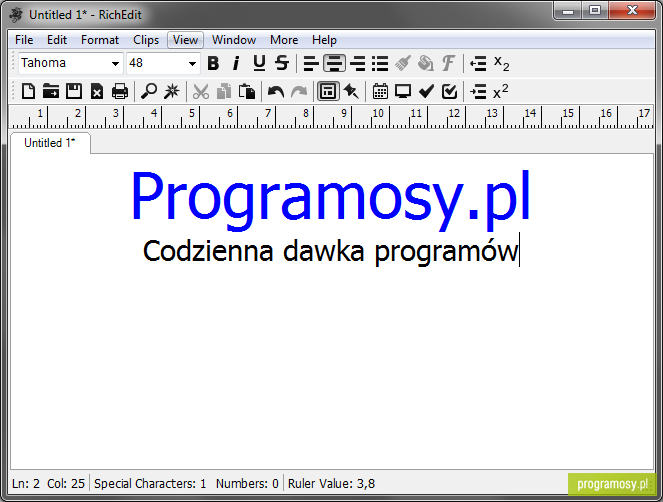Open the Help menu

pos(324,40)
